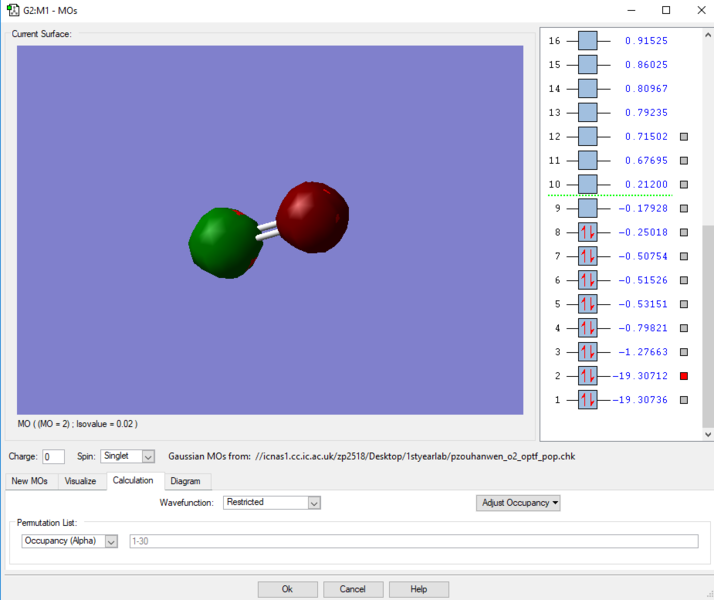Click energy value -19.30736
Screen dimensions: 714x600
coord(640,400)
